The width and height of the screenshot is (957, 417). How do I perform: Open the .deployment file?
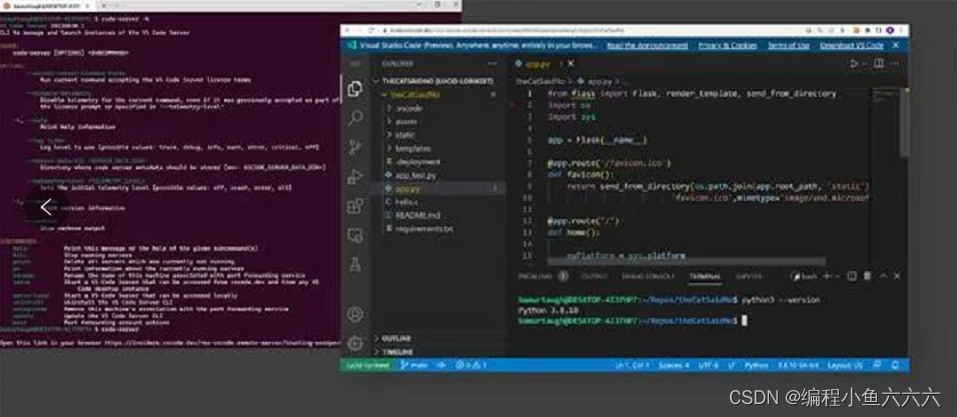[x=438, y=162]
